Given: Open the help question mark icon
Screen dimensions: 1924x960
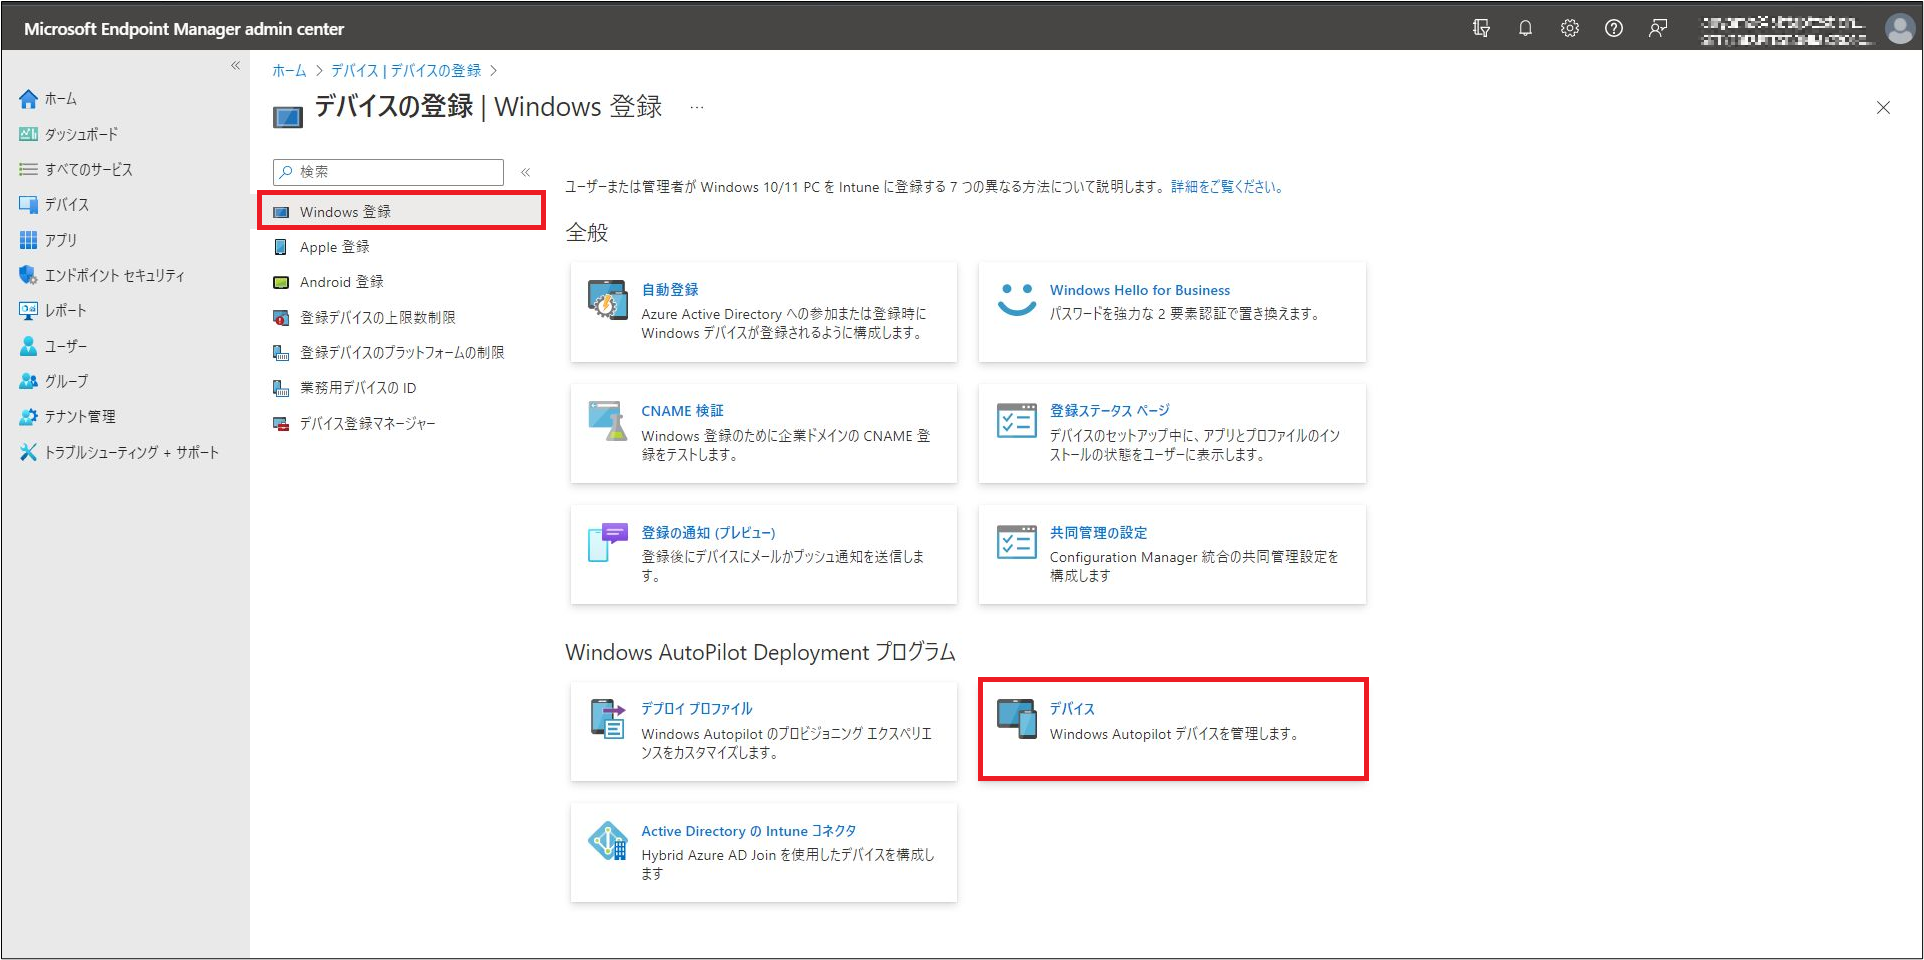Looking at the screenshot, I should pyautogui.click(x=1614, y=28).
